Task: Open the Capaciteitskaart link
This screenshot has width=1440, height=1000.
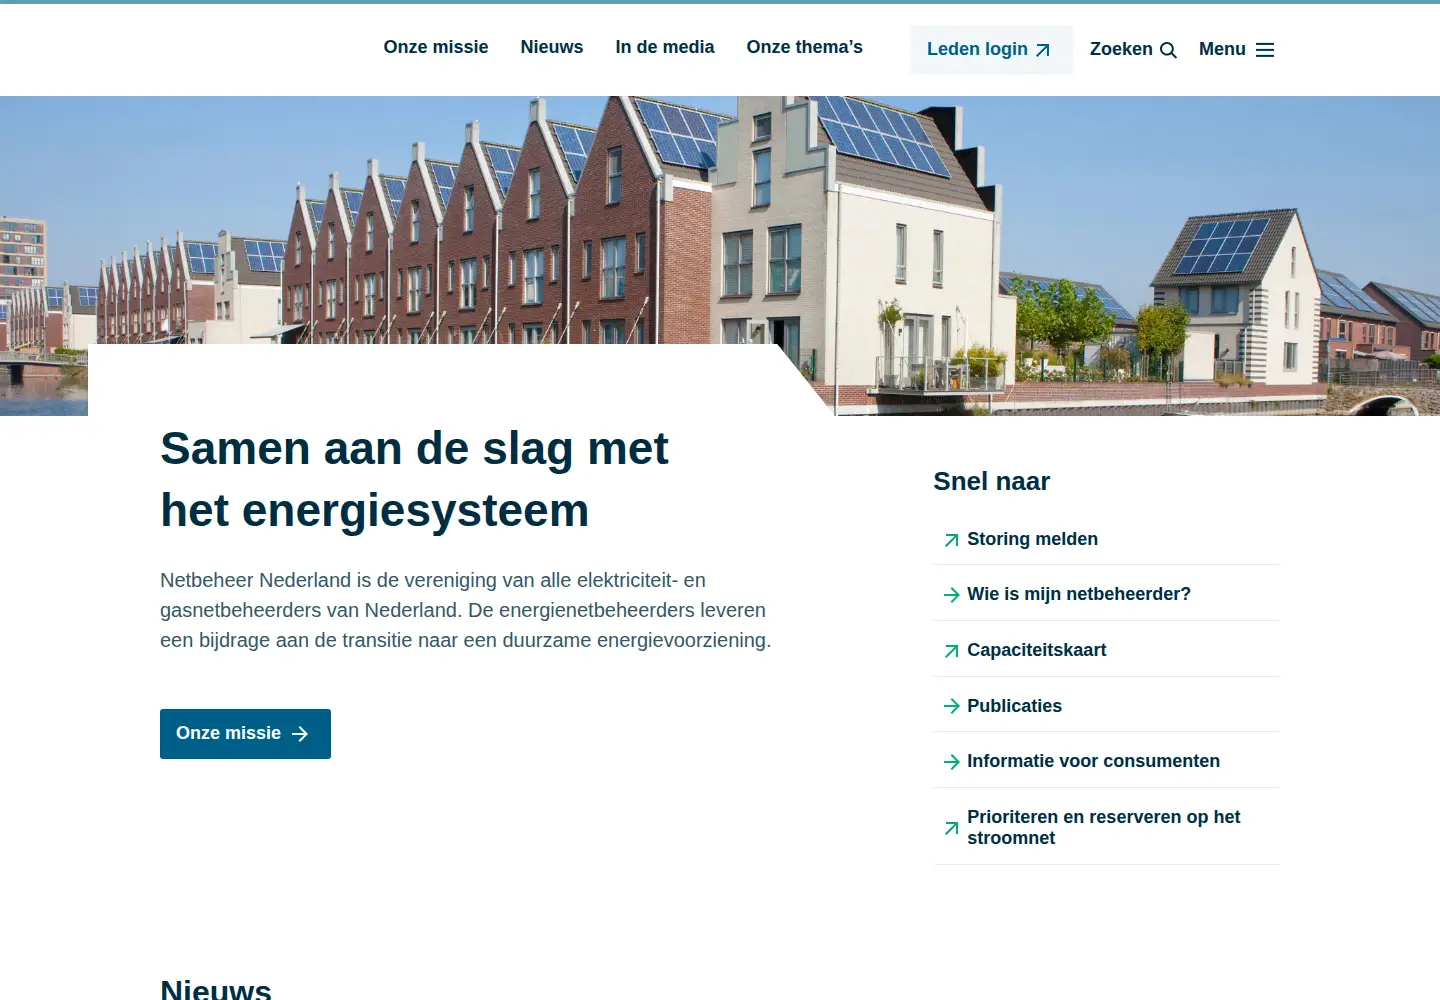Action: click(x=1037, y=650)
